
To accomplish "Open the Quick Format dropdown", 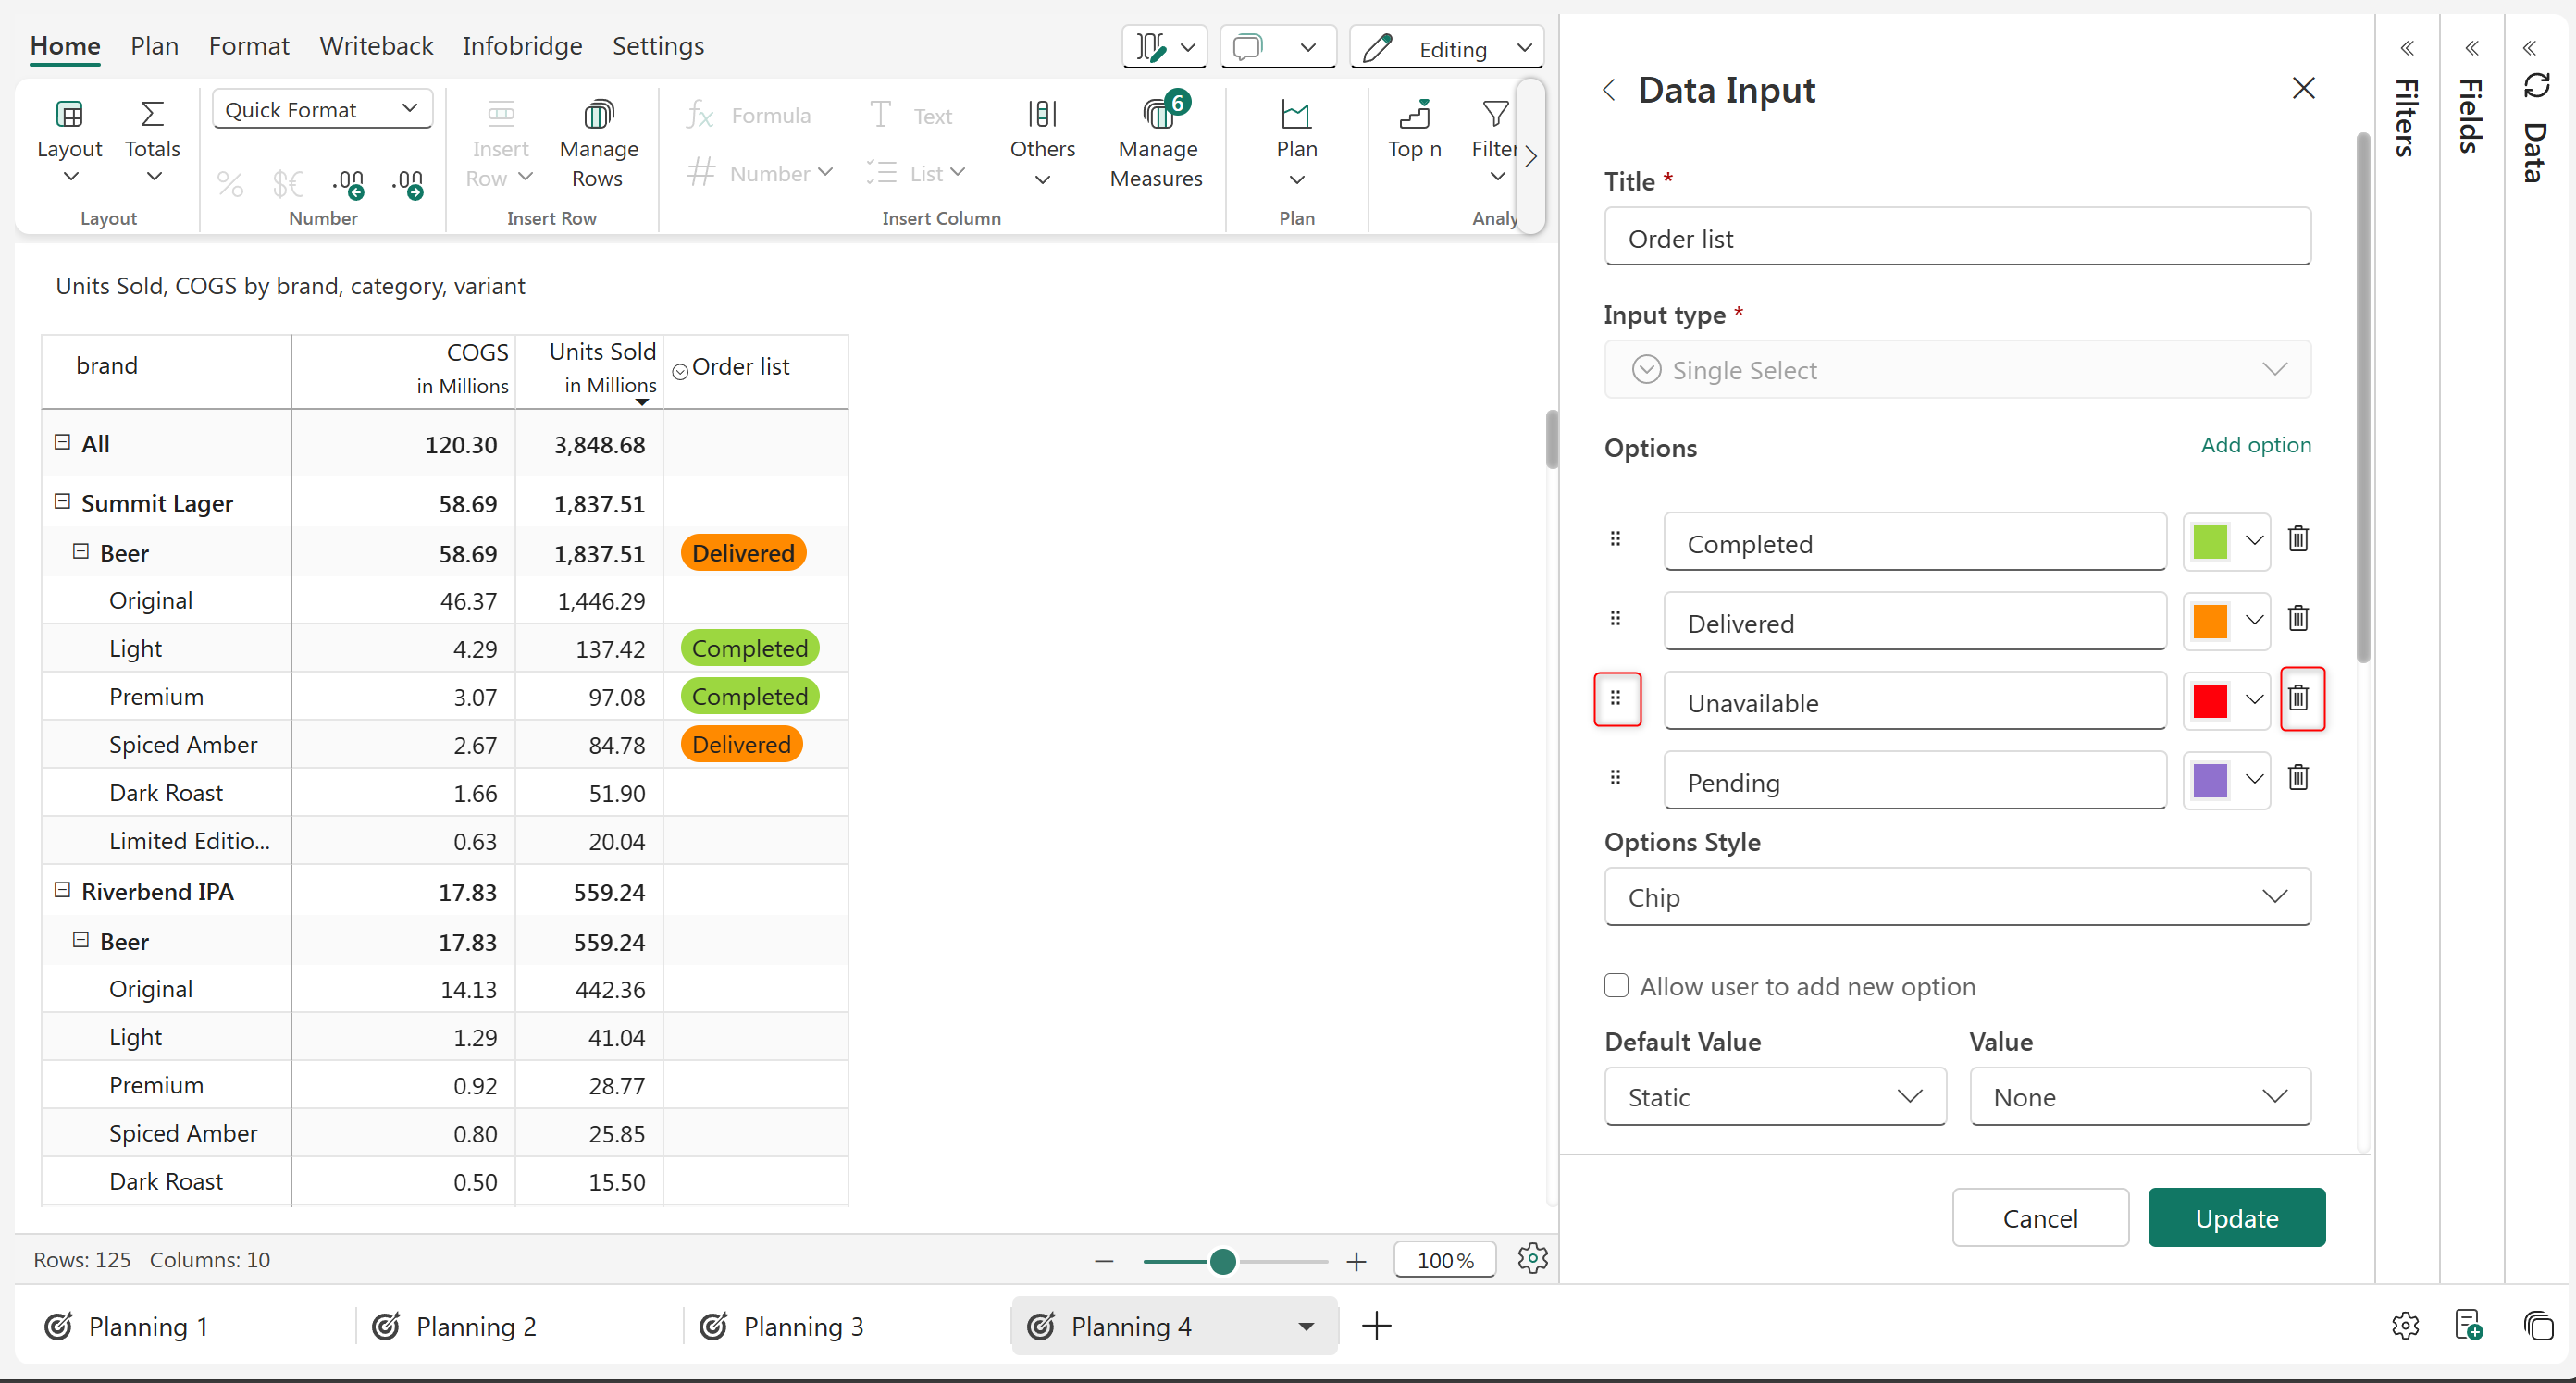I will click(321, 109).
